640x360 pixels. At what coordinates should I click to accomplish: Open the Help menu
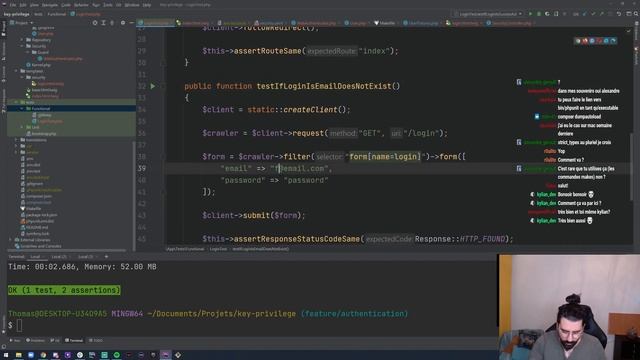(147, 5)
